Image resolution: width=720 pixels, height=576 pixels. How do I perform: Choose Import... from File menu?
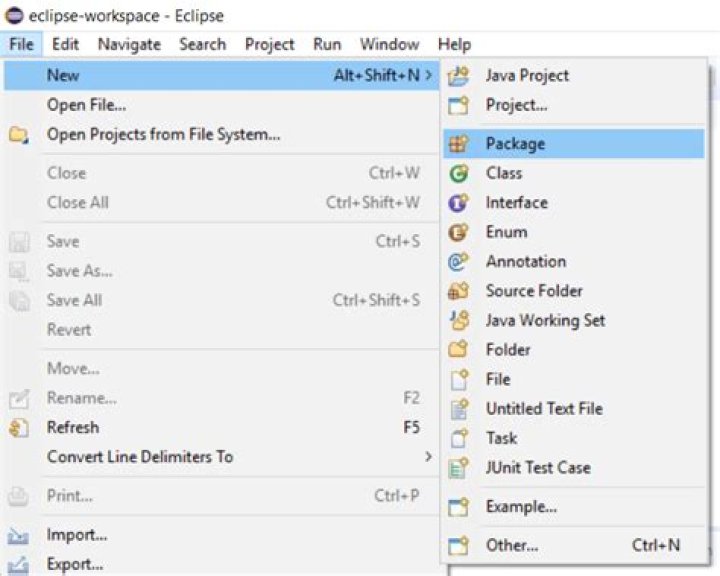(77, 535)
